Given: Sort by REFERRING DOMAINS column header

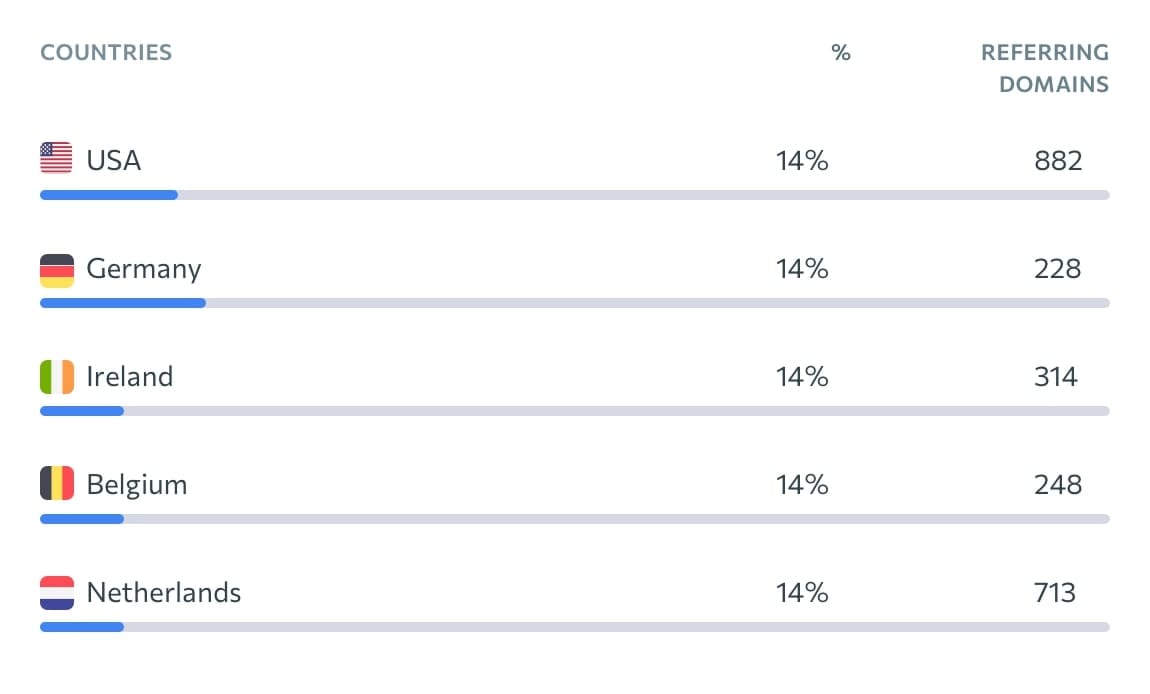Looking at the screenshot, I should coord(1045,68).
